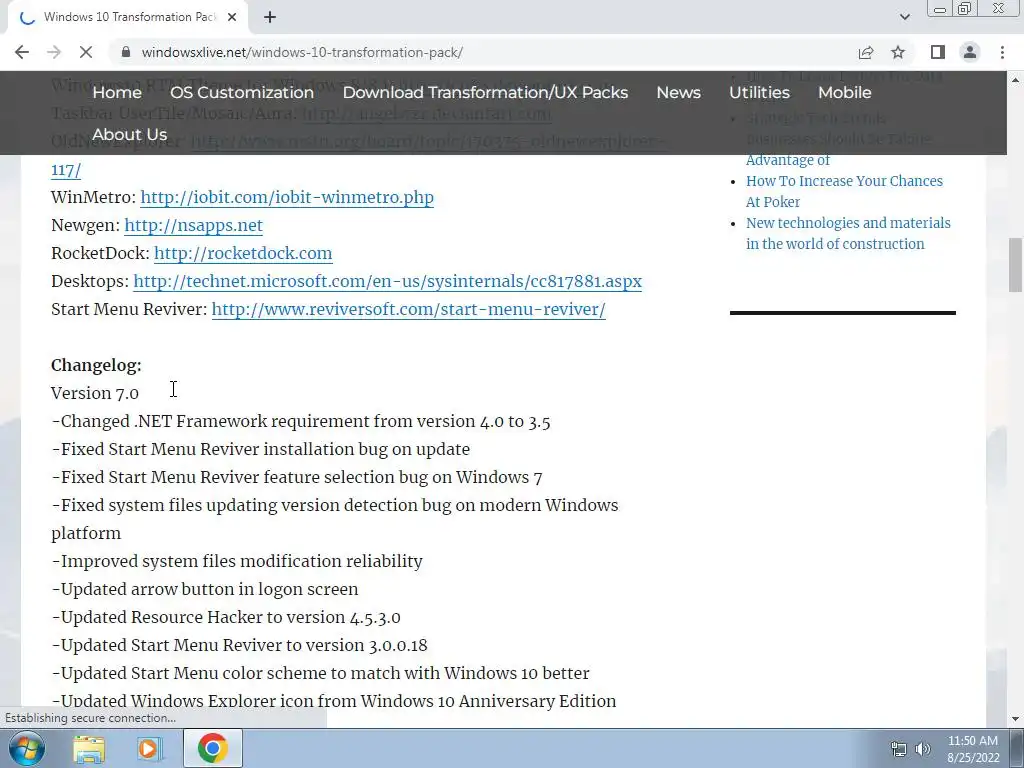Click Updated arrow button in logon screen
This screenshot has width=1024, height=768.
click(204, 589)
